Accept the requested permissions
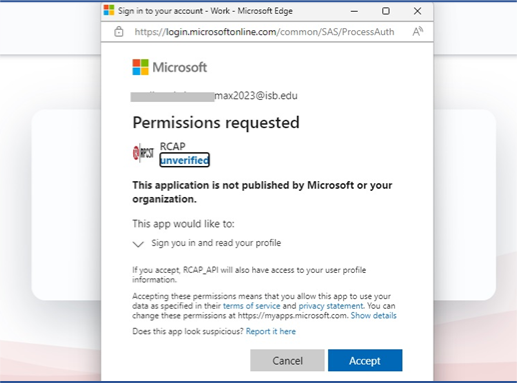The height and width of the screenshot is (383, 517). tap(365, 360)
